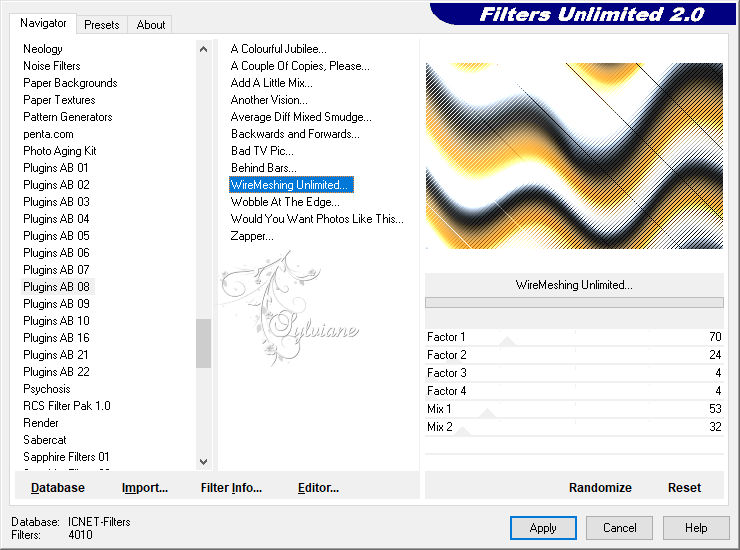740x550 pixels.
Task: Select Plugins AB 09 category
Action: click(56, 304)
